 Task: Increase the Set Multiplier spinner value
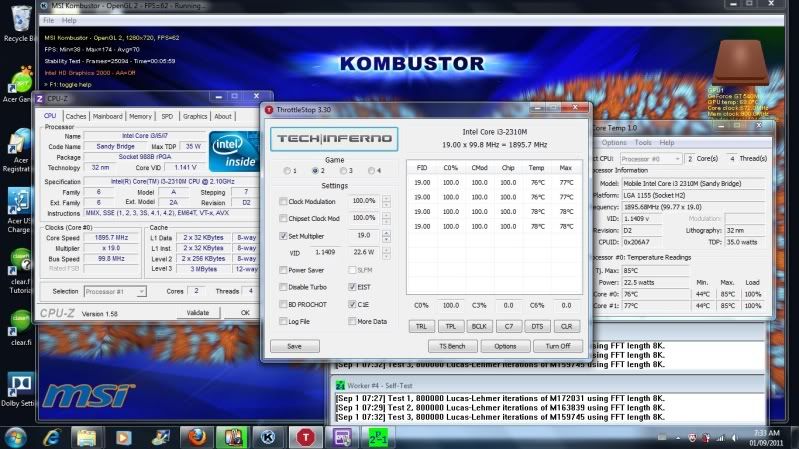pos(387,232)
